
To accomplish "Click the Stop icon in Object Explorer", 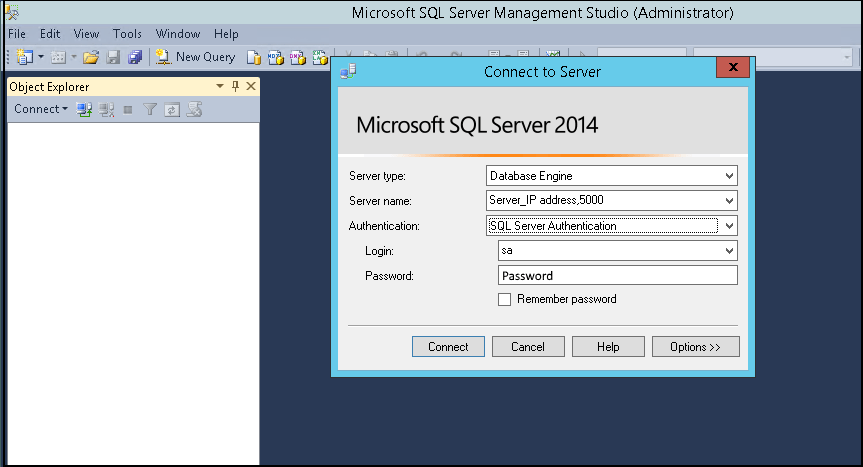I will pyautogui.click(x=128, y=109).
